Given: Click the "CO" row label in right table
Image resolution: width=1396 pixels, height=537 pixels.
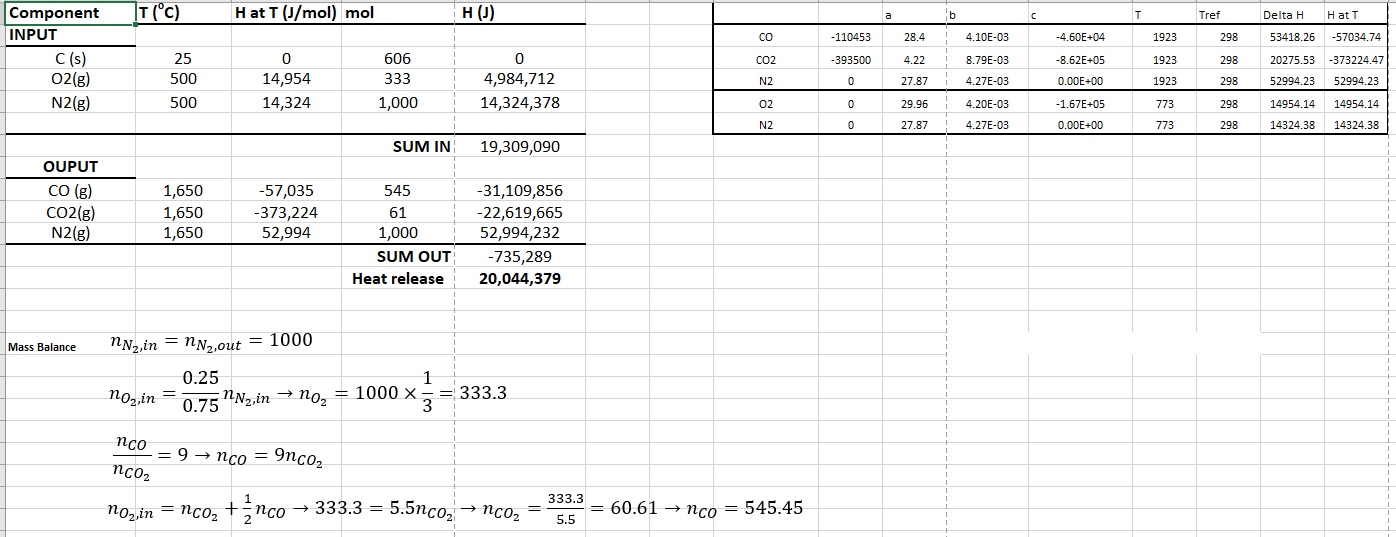Looking at the screenshot, I should (x=764, y=37).
